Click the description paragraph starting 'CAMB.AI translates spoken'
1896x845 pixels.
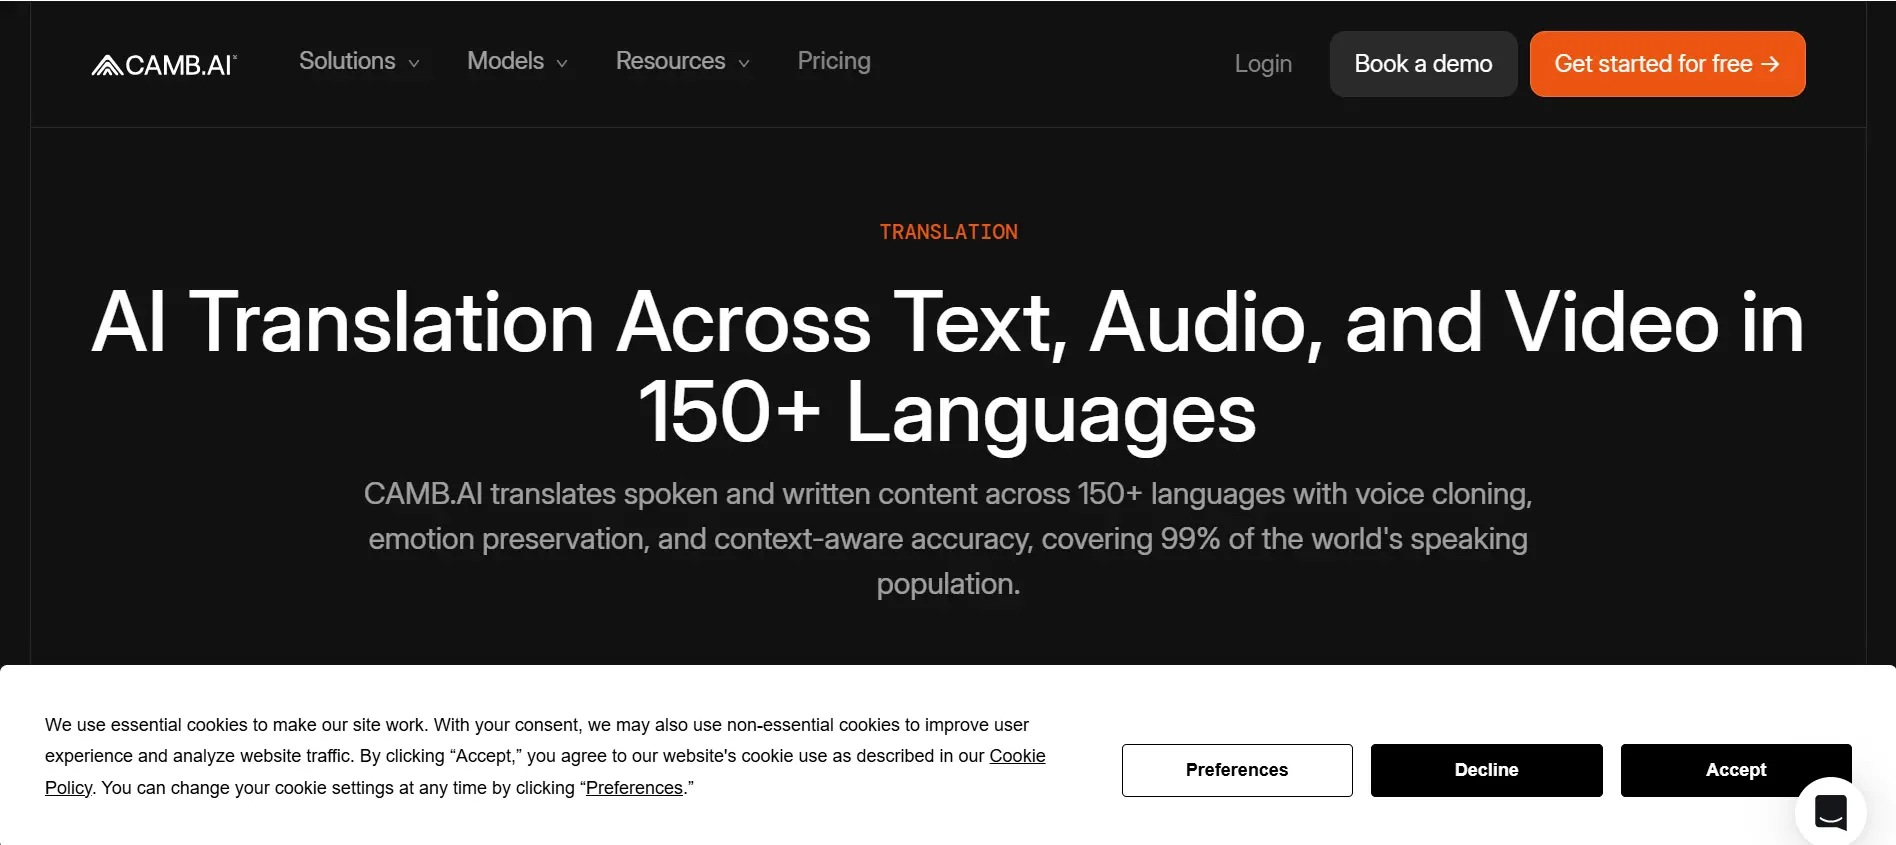[948, 538]
